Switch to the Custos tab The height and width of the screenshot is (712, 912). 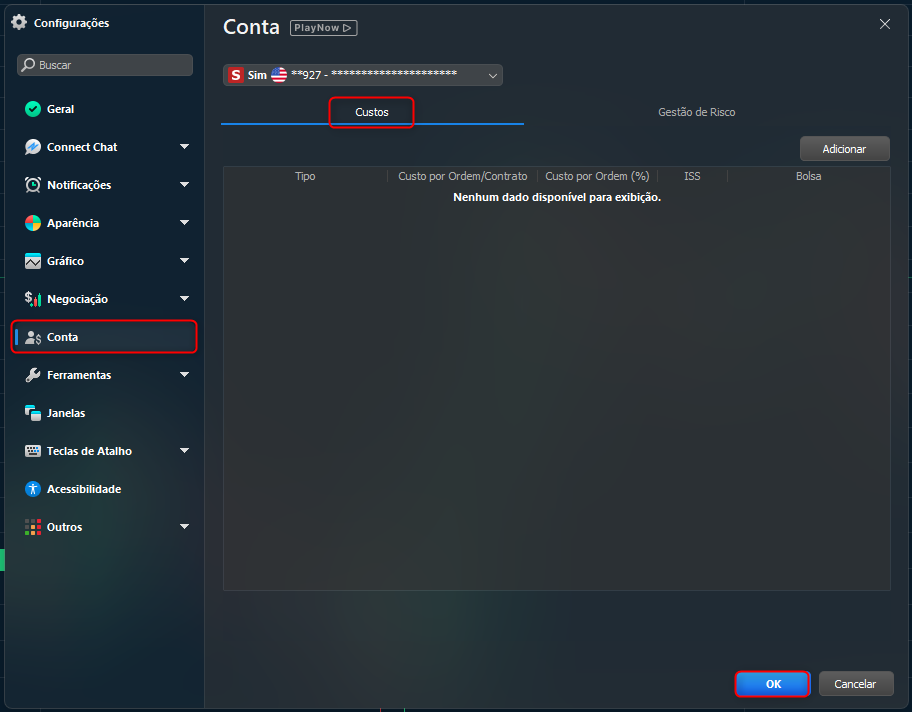pos(372,112)
